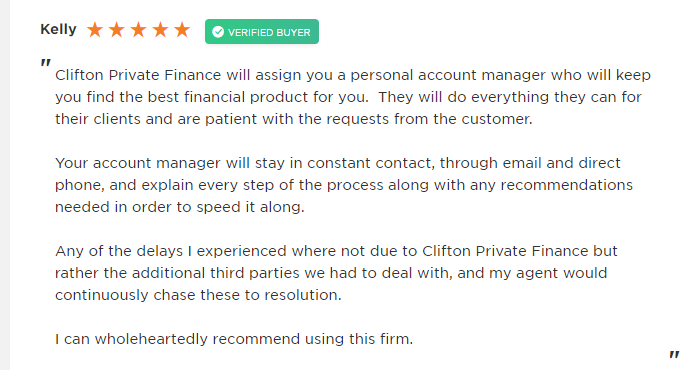Click the gray left margin strip
692x370 pixels.
pos(5,185)
